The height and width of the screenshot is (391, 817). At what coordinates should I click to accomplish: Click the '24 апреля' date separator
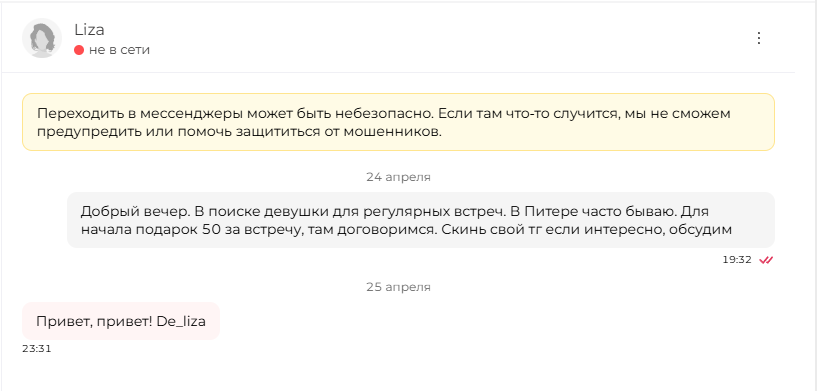(x=398, y=177)
